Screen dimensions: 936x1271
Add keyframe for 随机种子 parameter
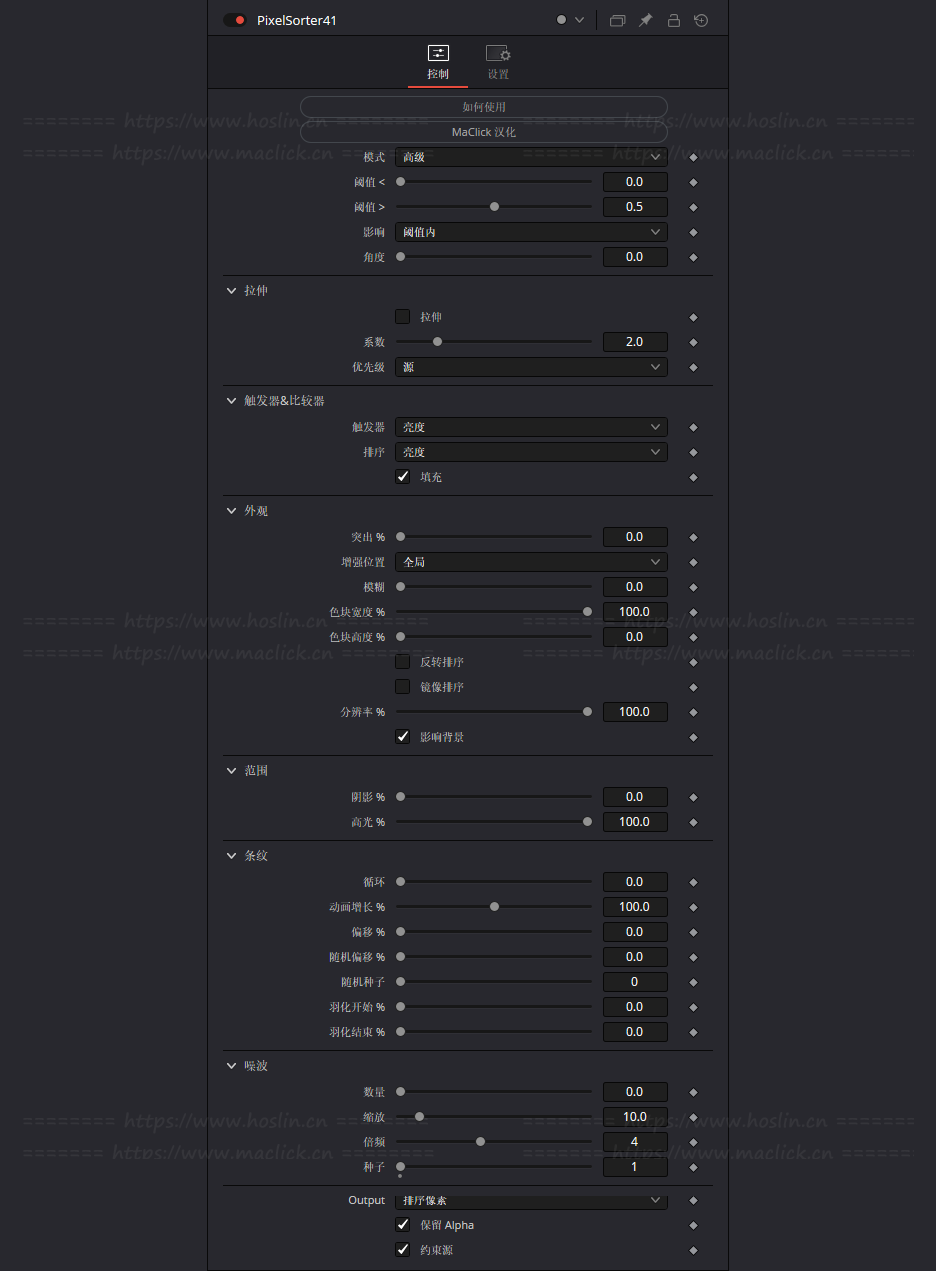(693, 982)
